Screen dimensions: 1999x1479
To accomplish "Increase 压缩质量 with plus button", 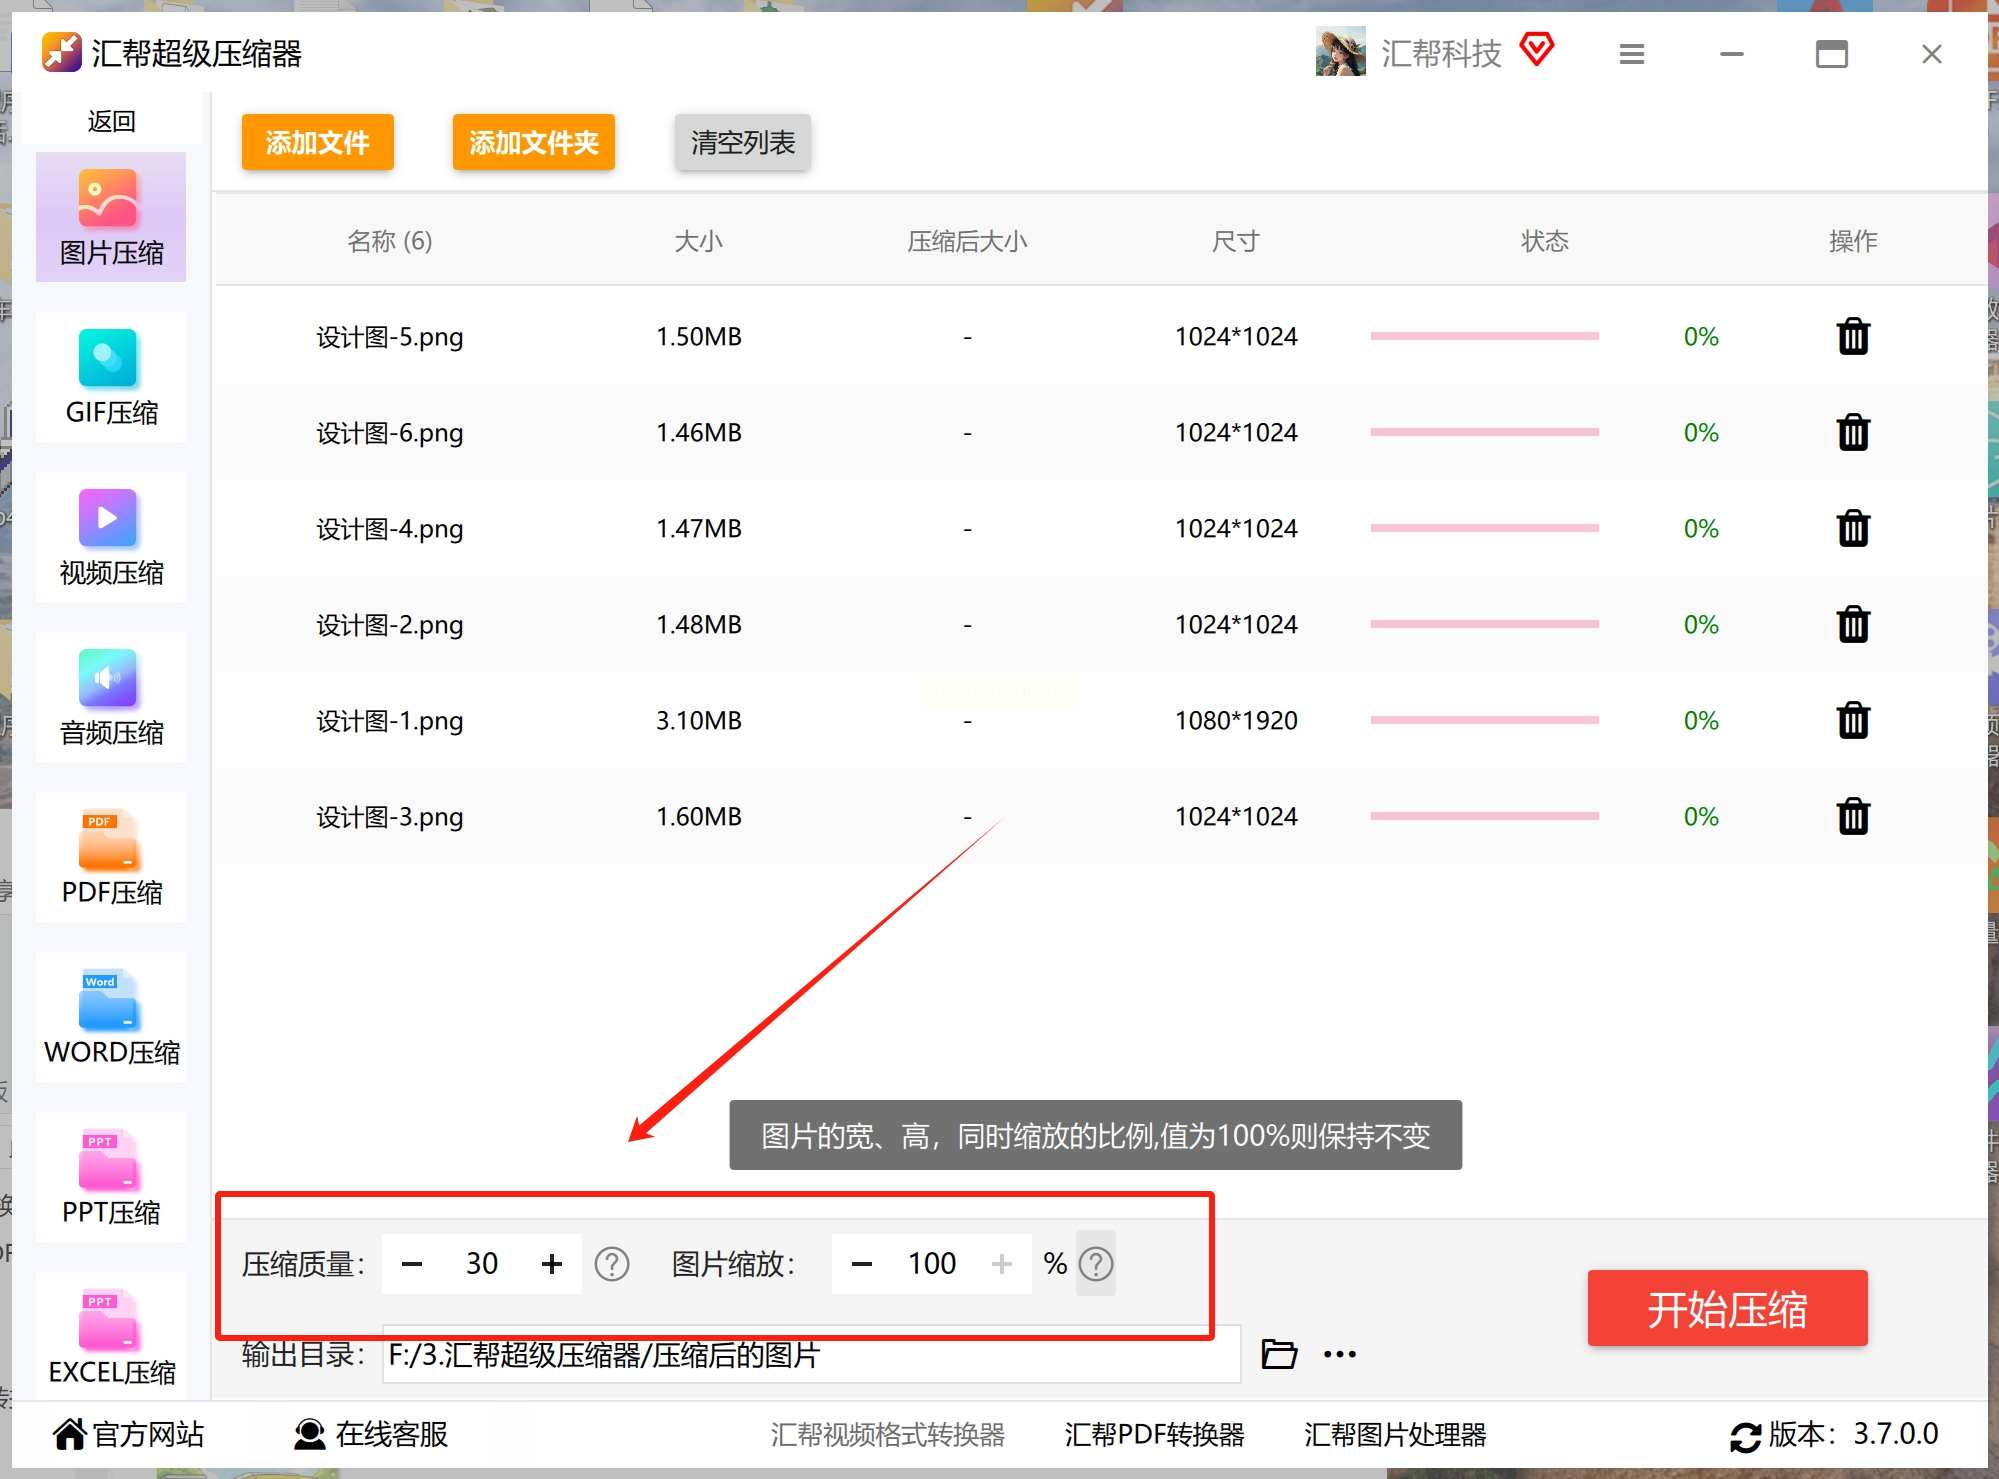I will click(551, 1264).
